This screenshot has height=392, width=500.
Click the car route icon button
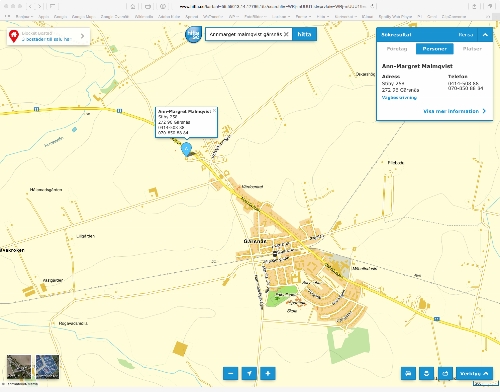pos(408,373)
